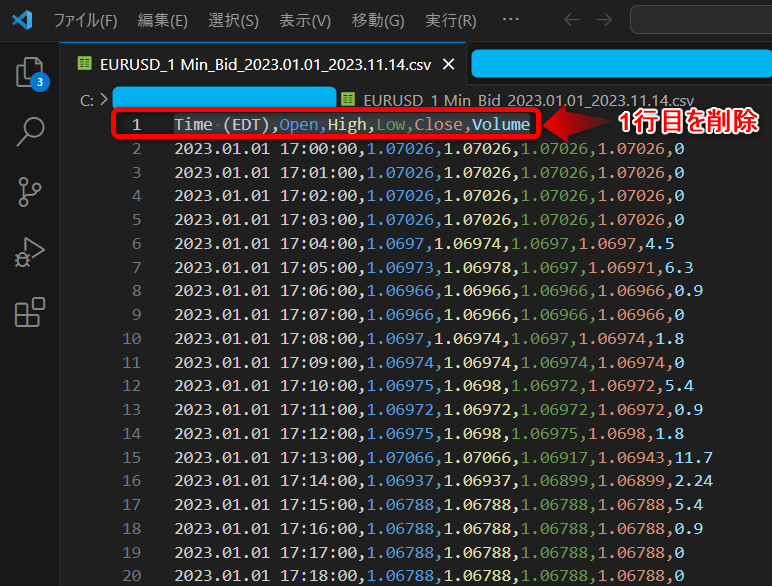Click the High column header word
This screenshot has height=586, width=772.
[347, 125]
